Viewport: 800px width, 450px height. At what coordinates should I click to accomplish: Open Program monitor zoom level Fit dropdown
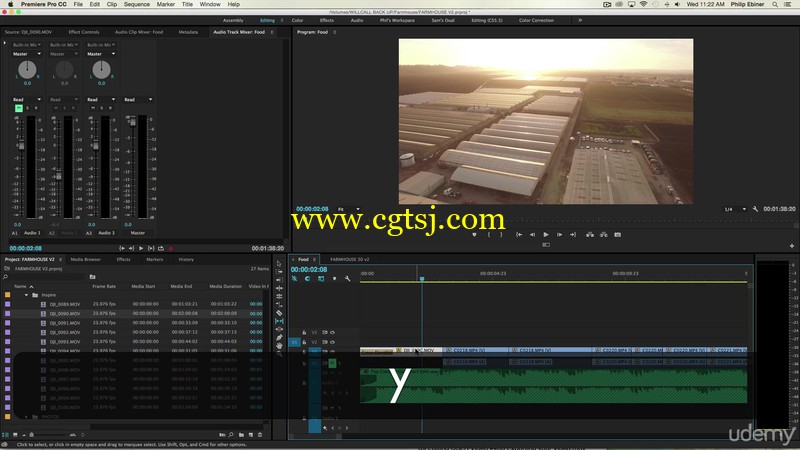[x=349, y=209]
